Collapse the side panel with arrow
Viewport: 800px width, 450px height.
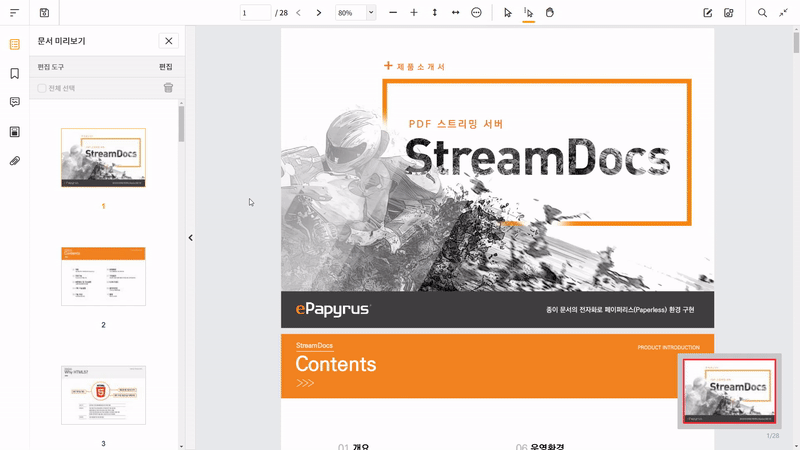click(190, 238)
